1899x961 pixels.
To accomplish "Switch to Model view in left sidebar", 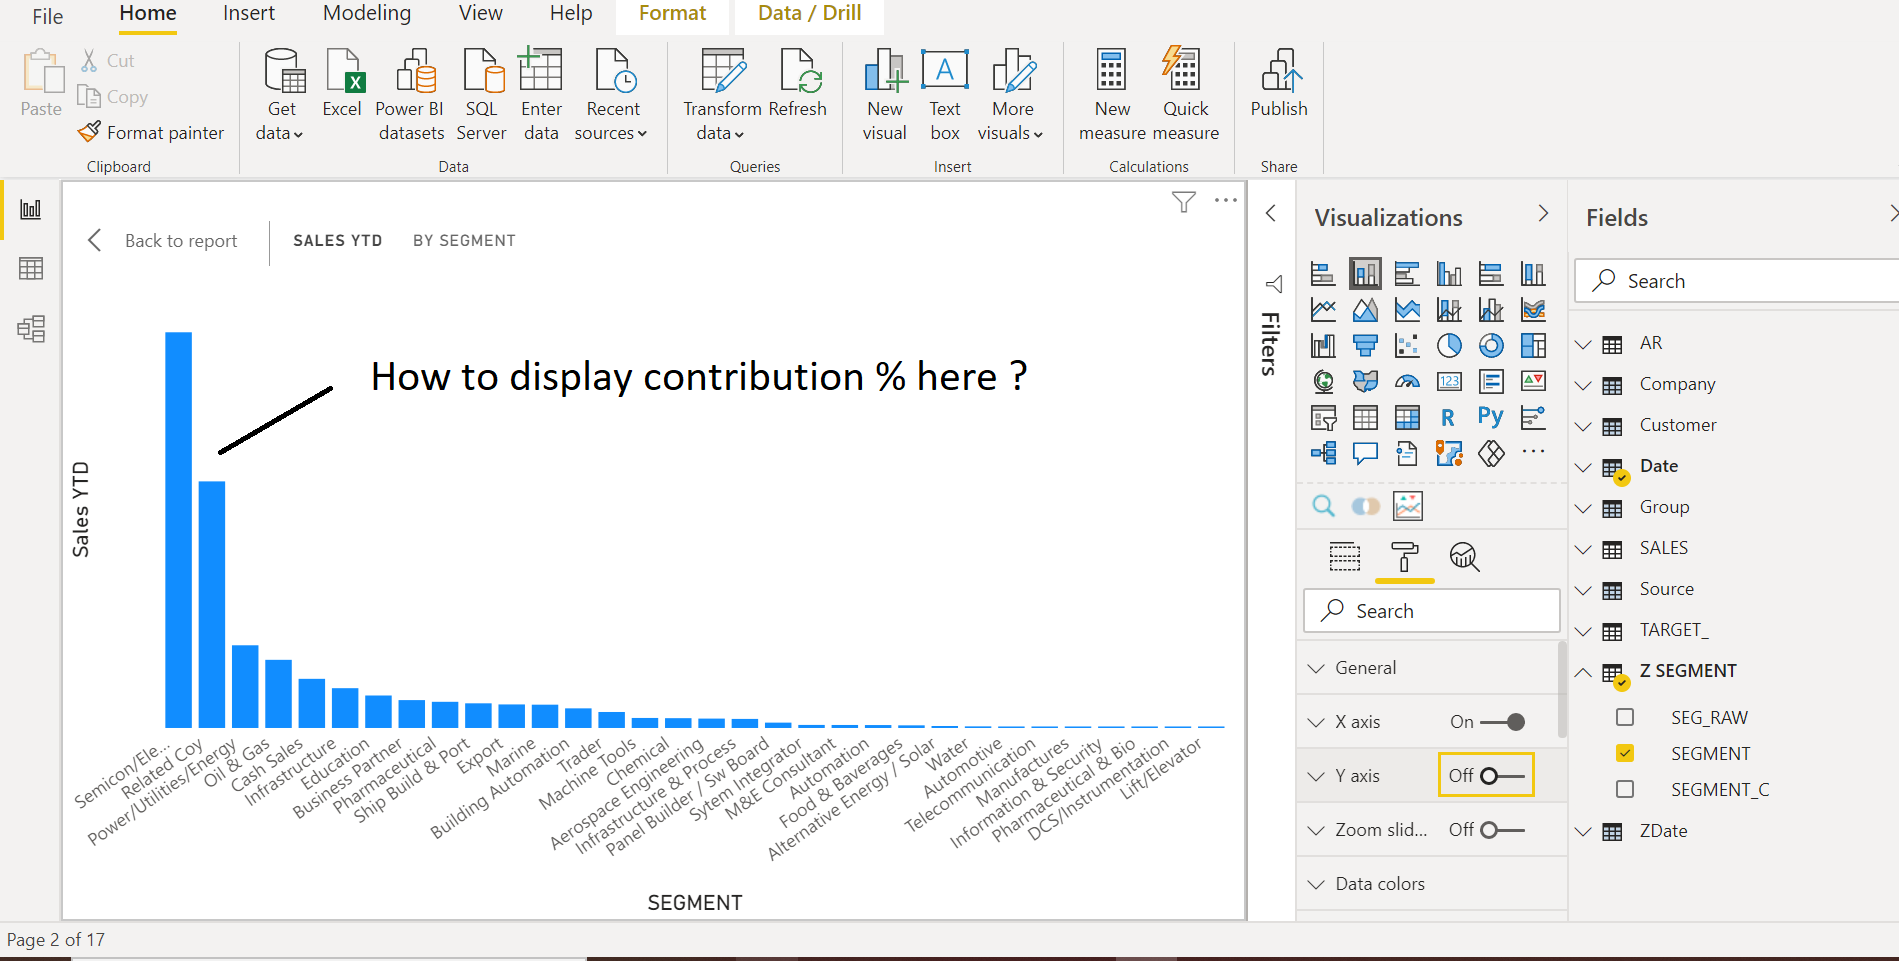I will (31, 329).
